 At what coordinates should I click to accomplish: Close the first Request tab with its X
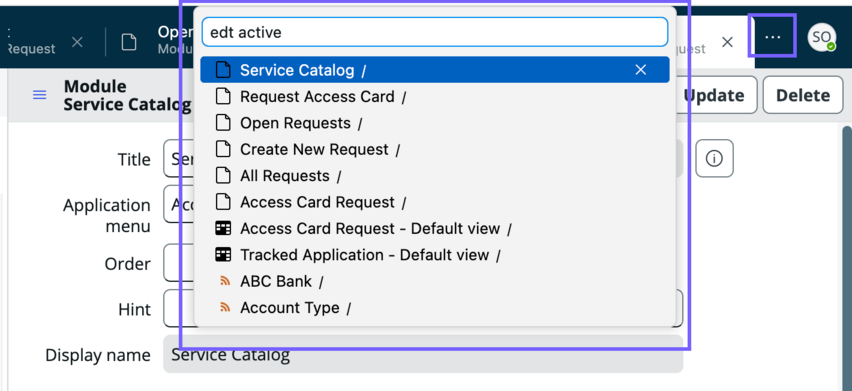(77, 42)
